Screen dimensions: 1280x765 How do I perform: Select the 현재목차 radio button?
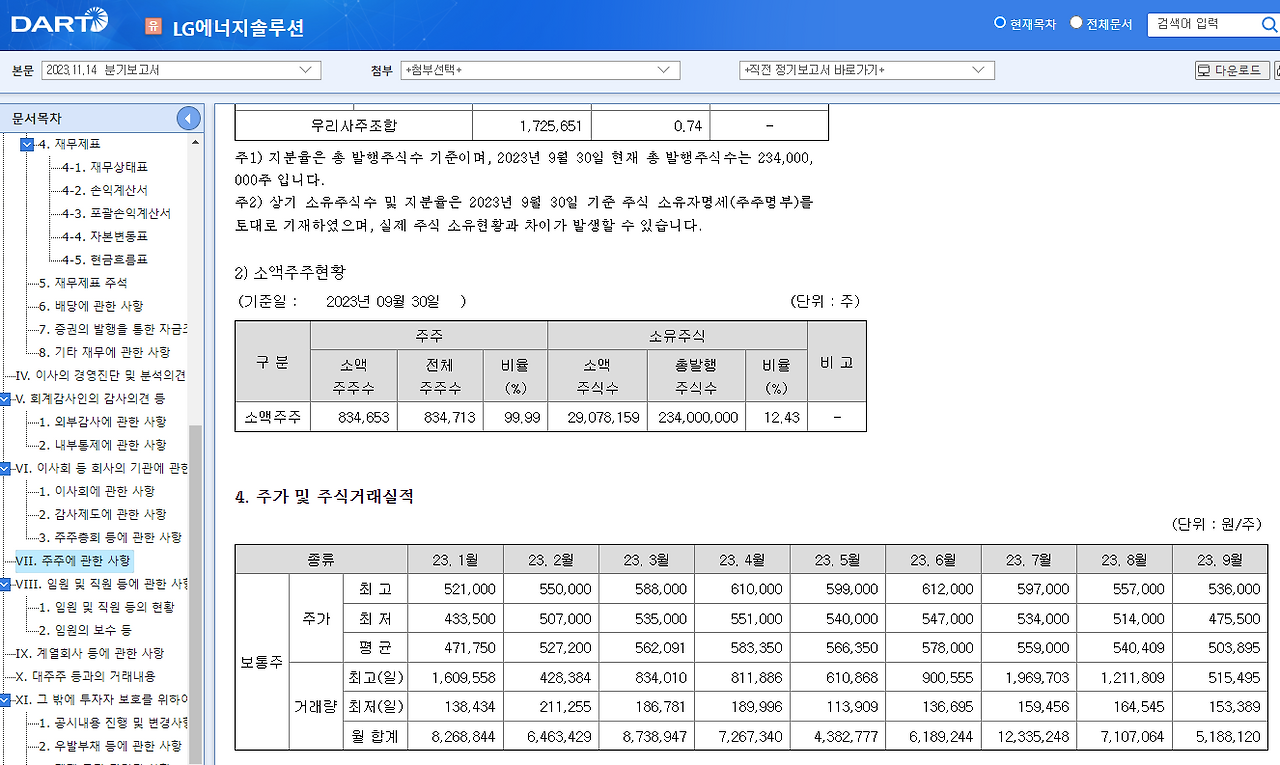999,22
